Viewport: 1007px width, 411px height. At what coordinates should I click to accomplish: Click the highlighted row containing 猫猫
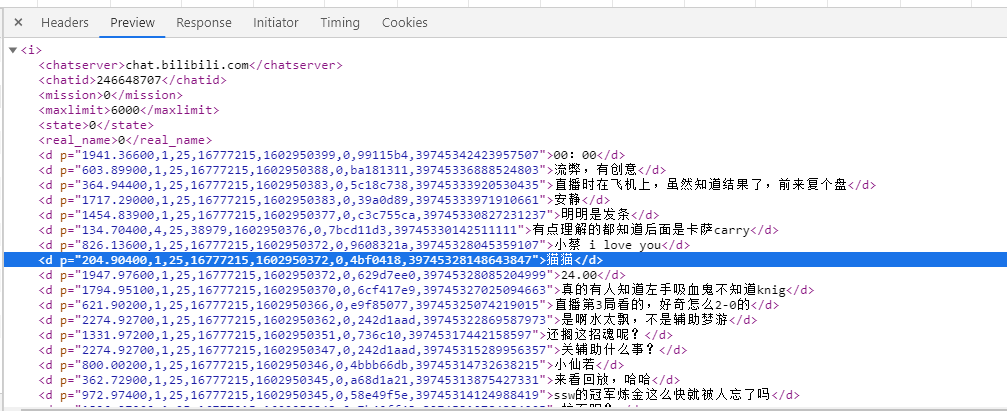tap(505, 259)
